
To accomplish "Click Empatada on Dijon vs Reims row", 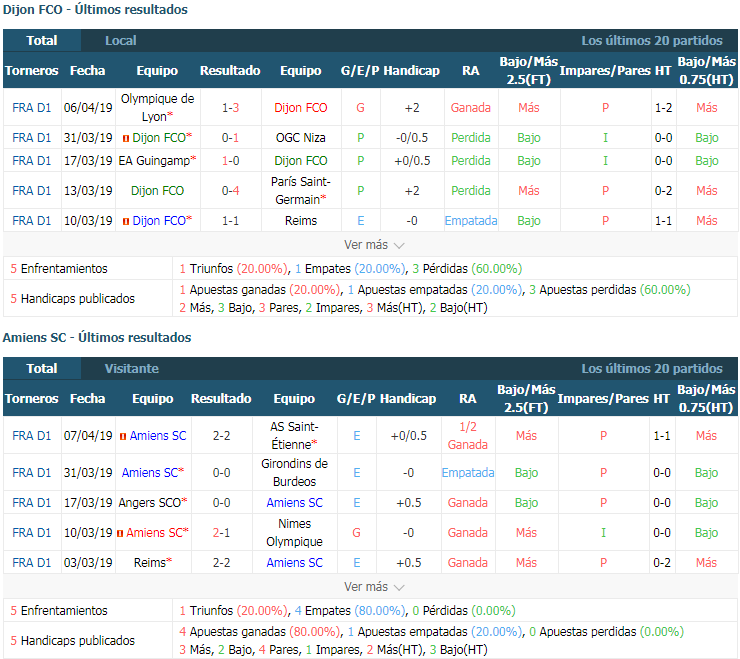I will point(471,221).
